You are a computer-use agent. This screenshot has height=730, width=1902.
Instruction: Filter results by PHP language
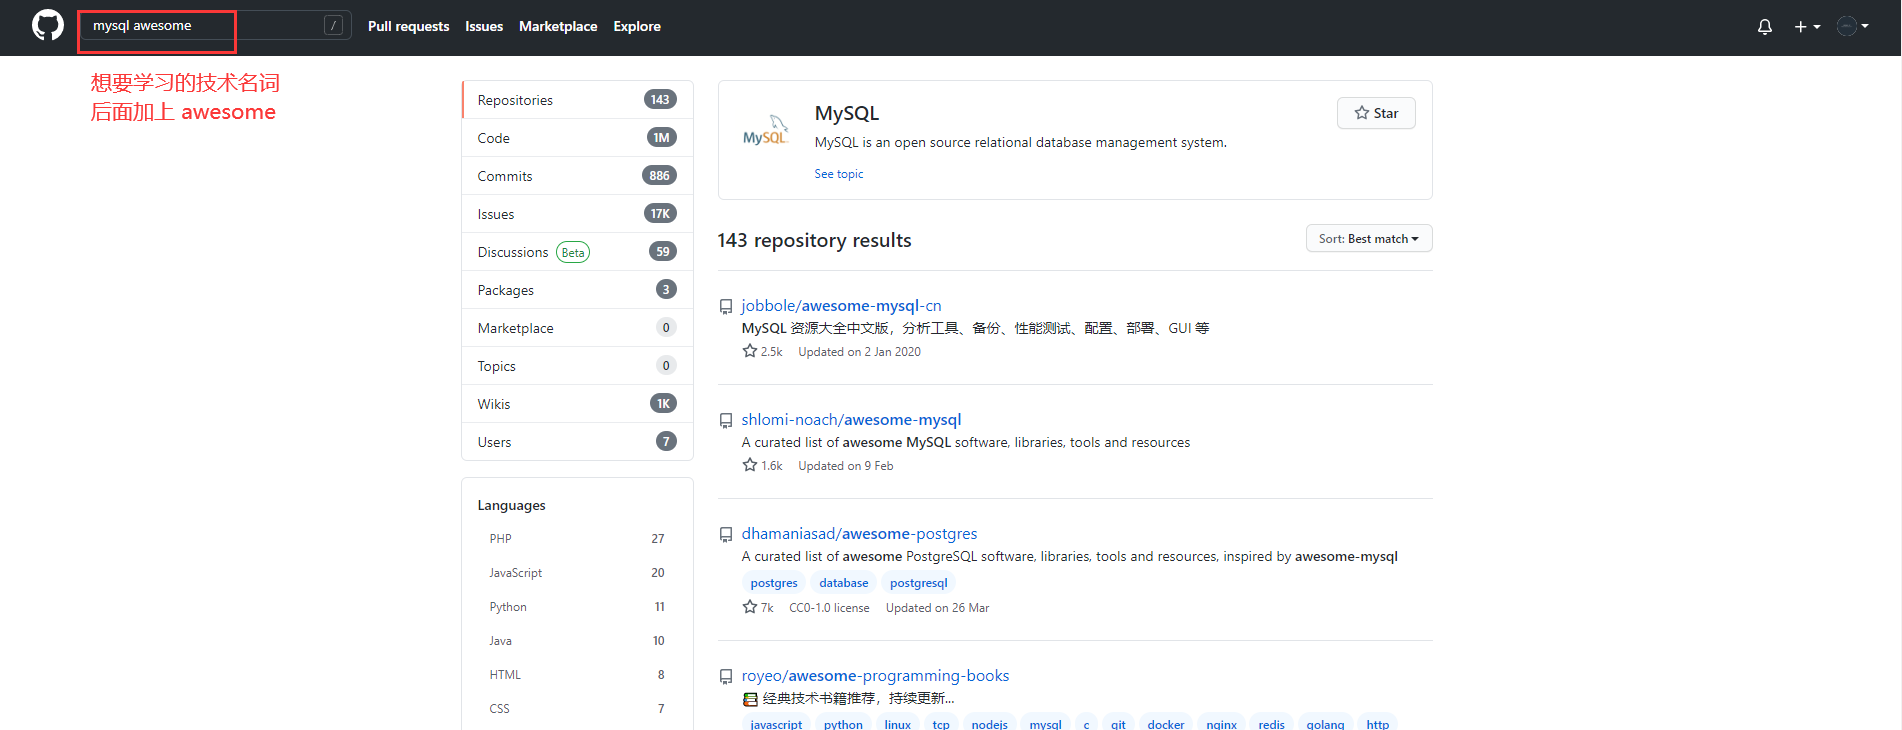(577, 539)
